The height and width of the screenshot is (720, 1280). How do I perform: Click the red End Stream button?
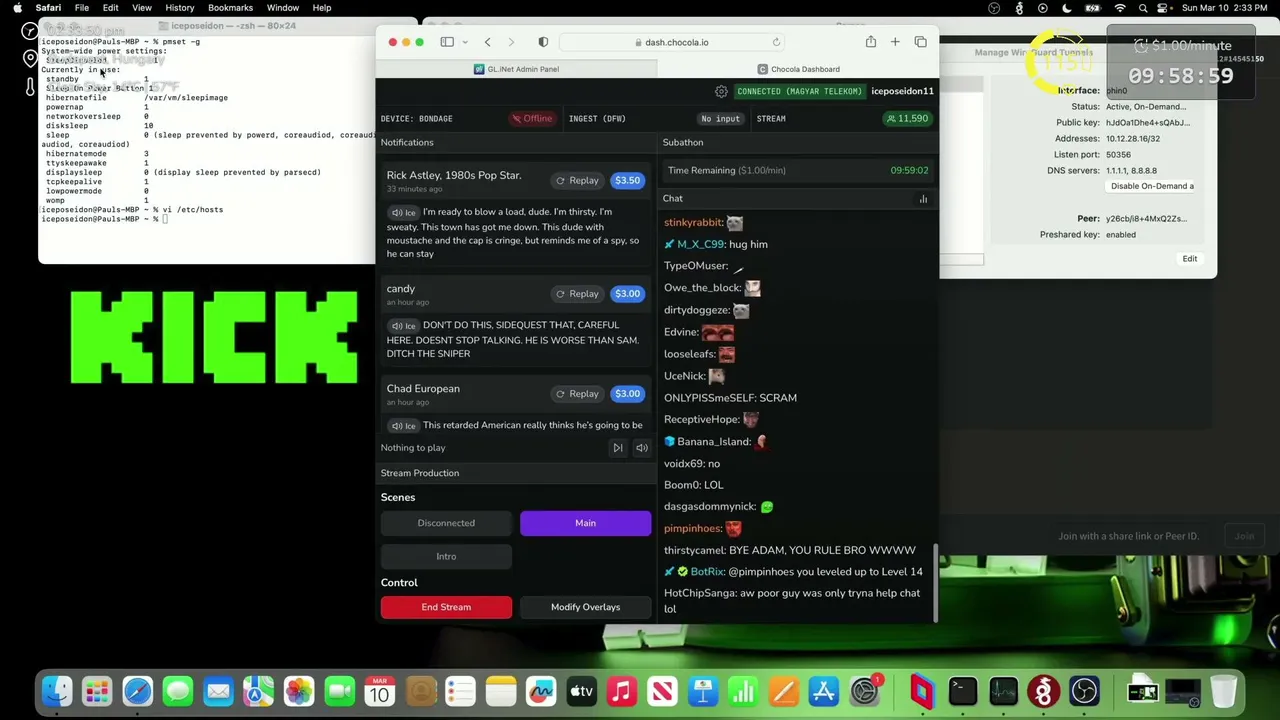click(x=446, y=607)
